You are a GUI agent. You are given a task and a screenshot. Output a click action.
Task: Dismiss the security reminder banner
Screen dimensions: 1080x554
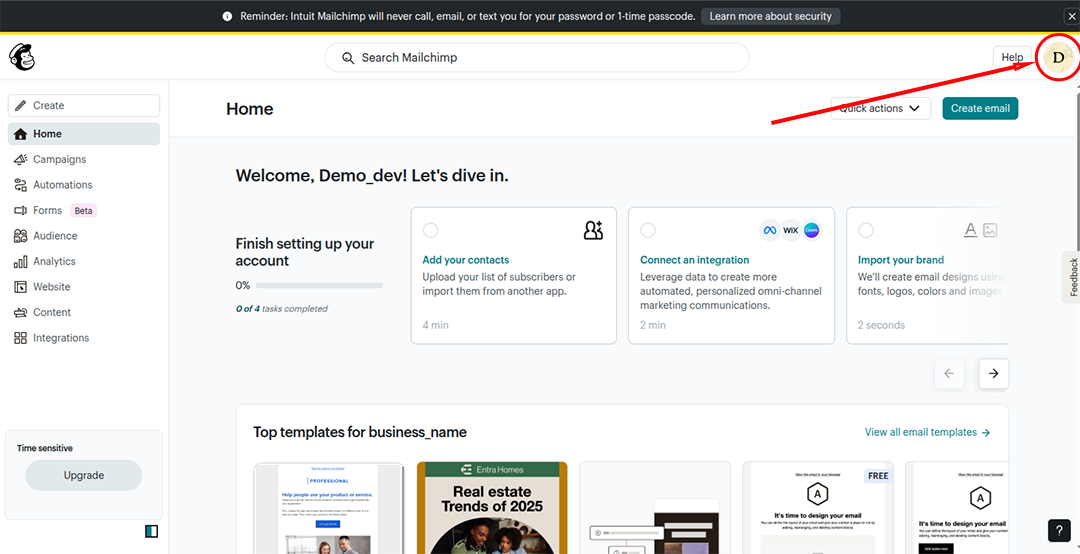click(x=1070, y=17)
